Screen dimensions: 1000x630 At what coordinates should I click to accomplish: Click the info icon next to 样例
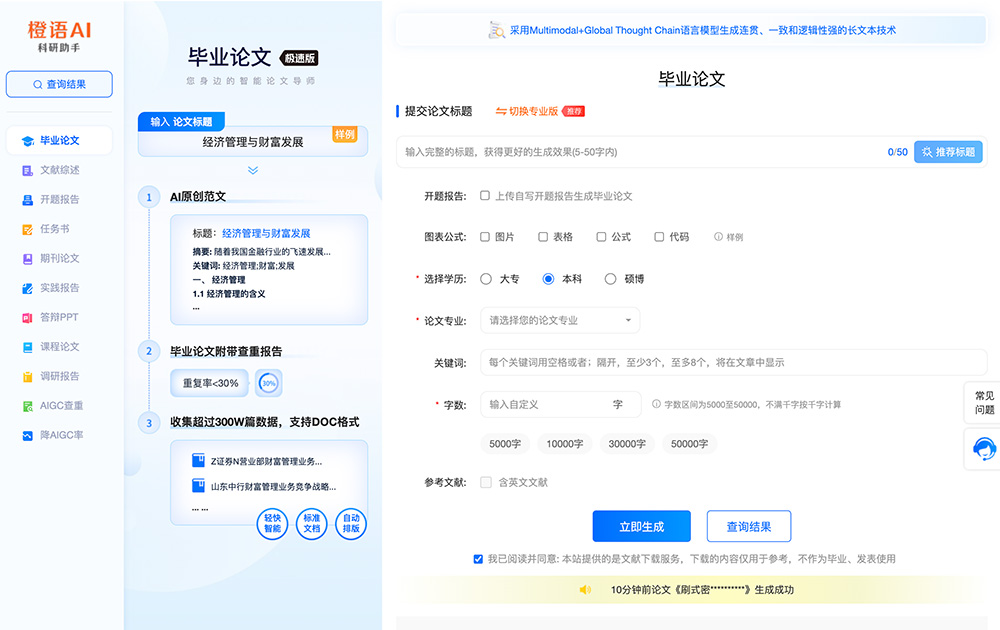point(718,237)
